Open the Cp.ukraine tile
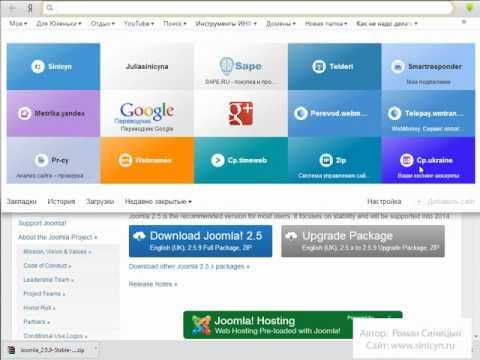 click(x=428, y=160)
